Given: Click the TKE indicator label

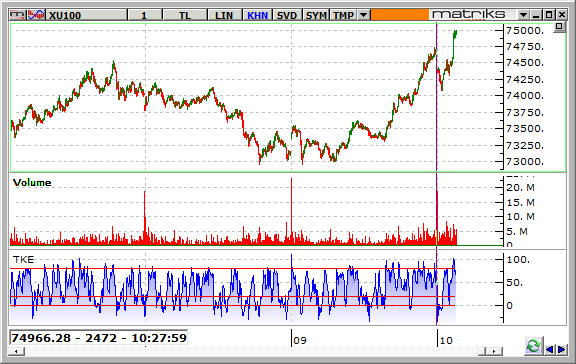Looking at the screenshot, I should (x=24, y=260).
